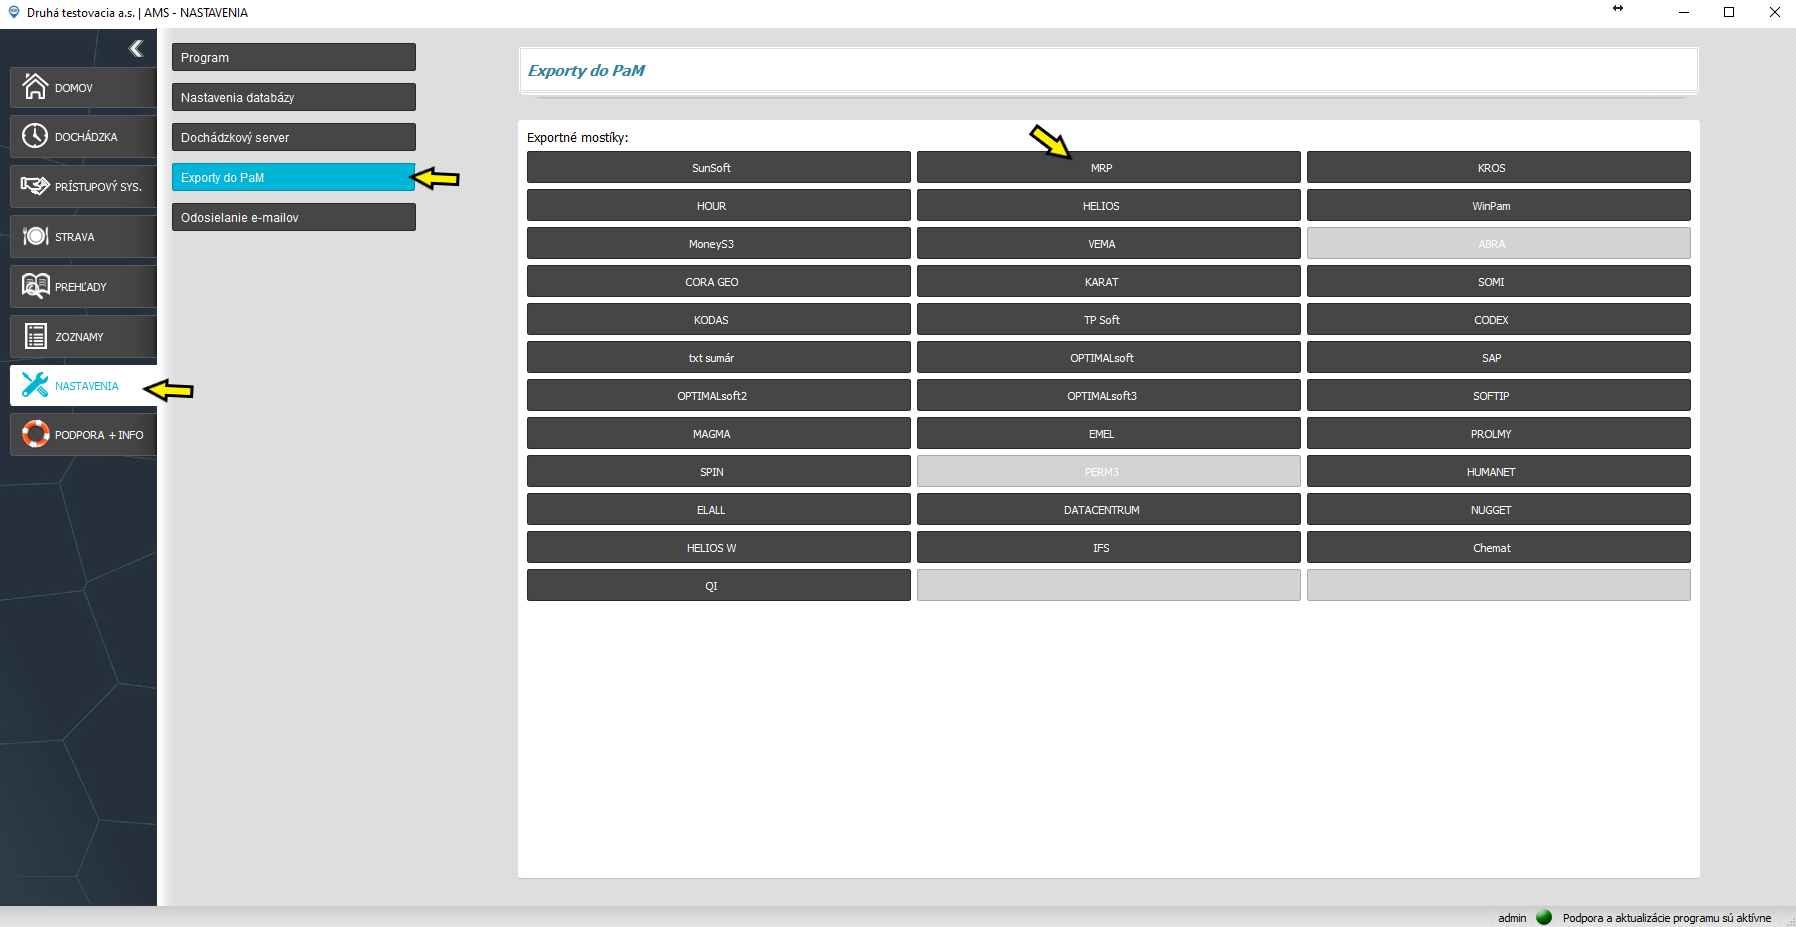Choose the SunSoft export bridge
Image resolution: width=1796 pixels, height=927 pixels.
718,167
